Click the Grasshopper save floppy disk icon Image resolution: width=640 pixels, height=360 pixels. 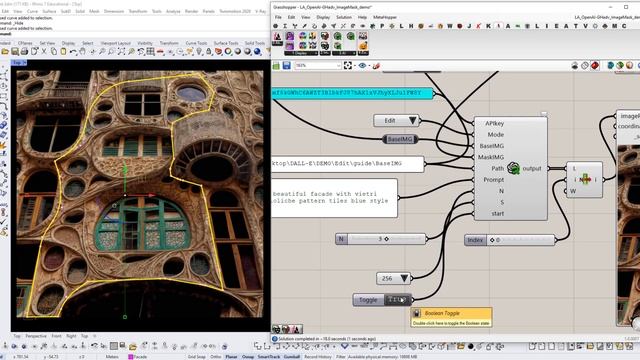click(x=286, y=66)
